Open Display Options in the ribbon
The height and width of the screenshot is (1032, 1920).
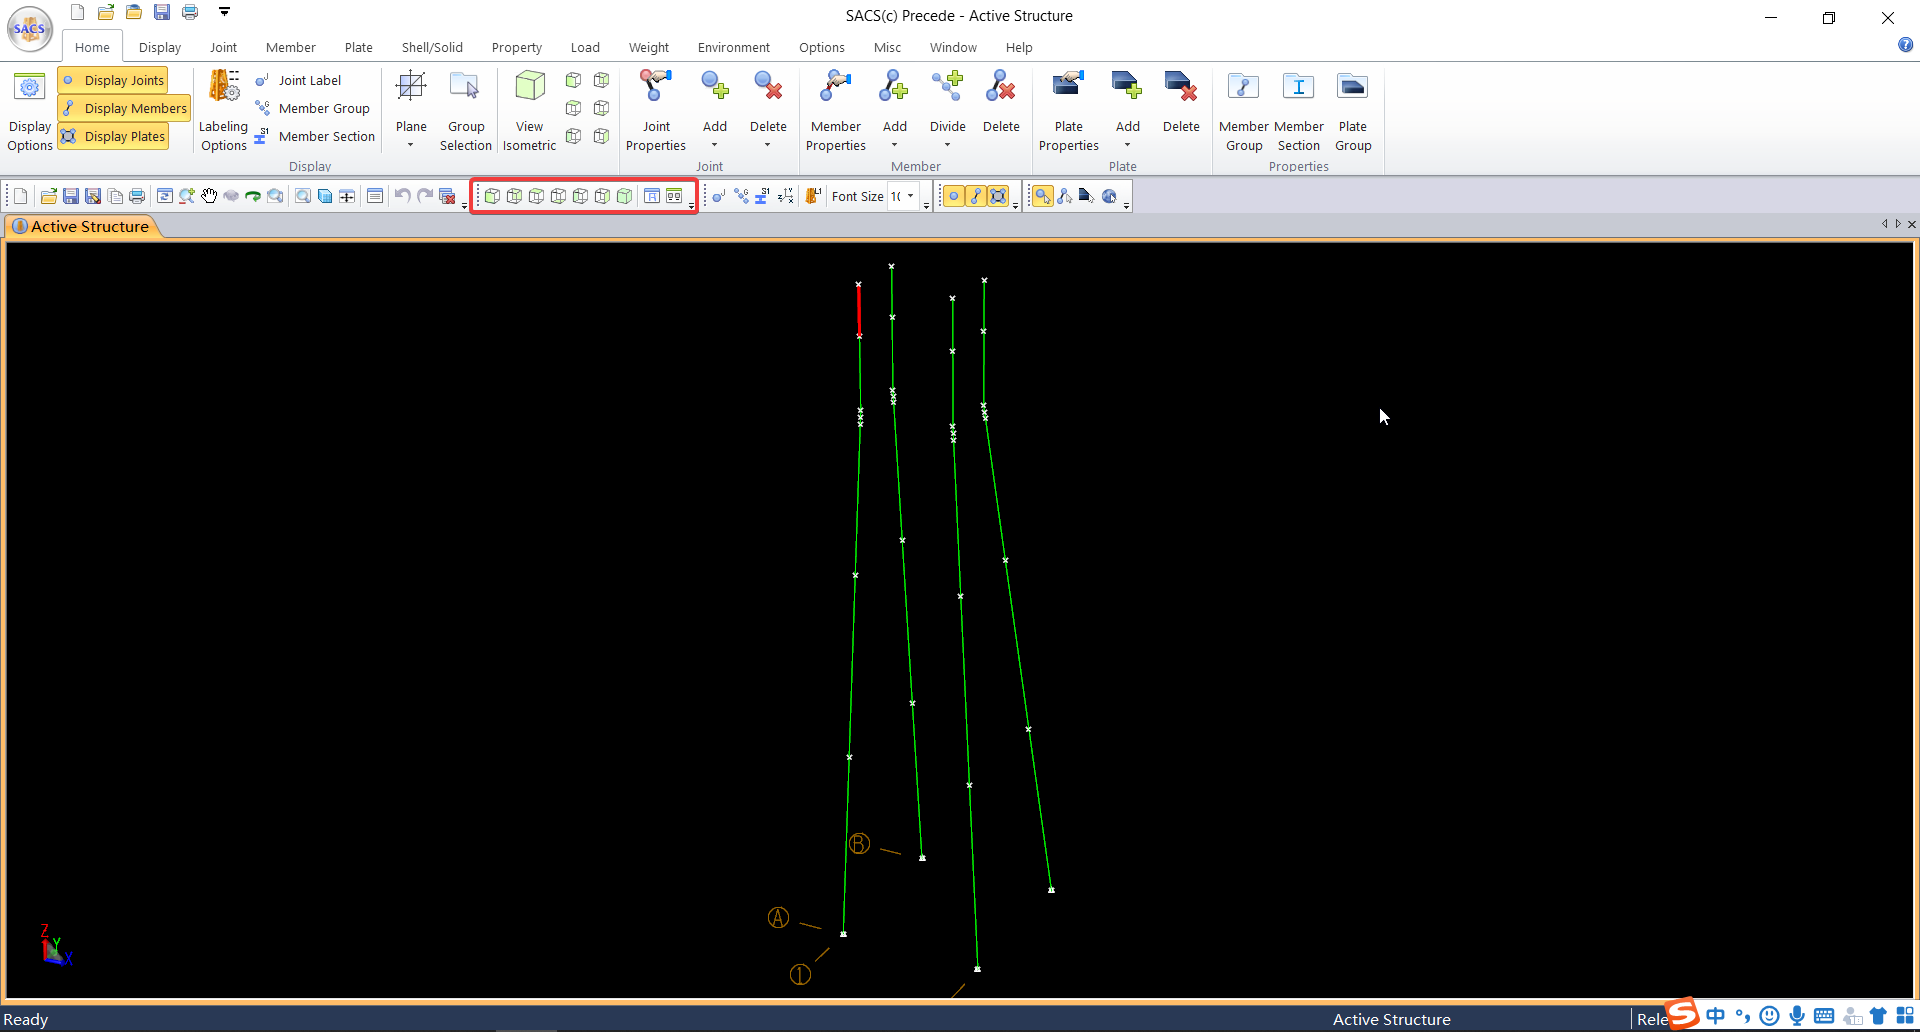coord(30,110)
